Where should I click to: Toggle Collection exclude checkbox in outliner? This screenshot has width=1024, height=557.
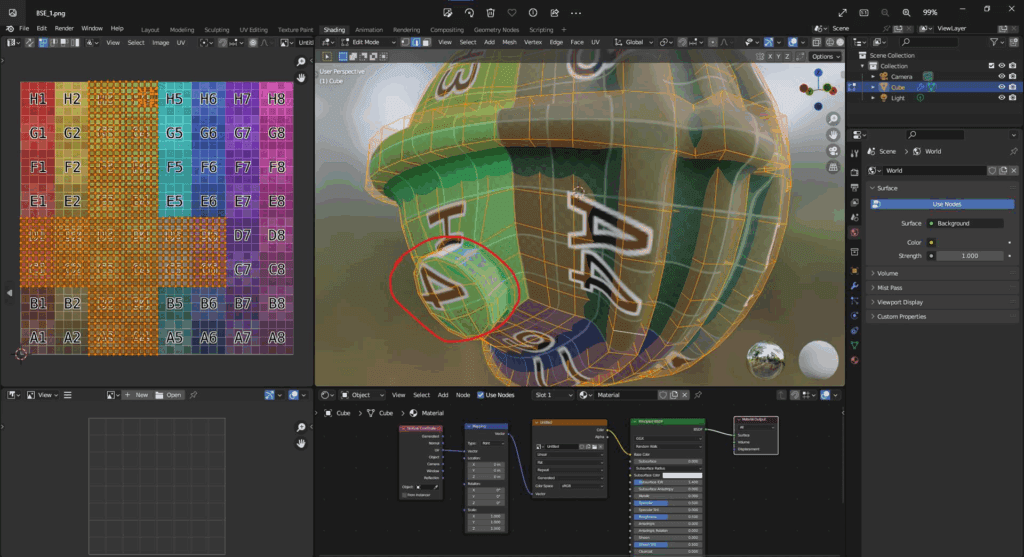(991, 66)
